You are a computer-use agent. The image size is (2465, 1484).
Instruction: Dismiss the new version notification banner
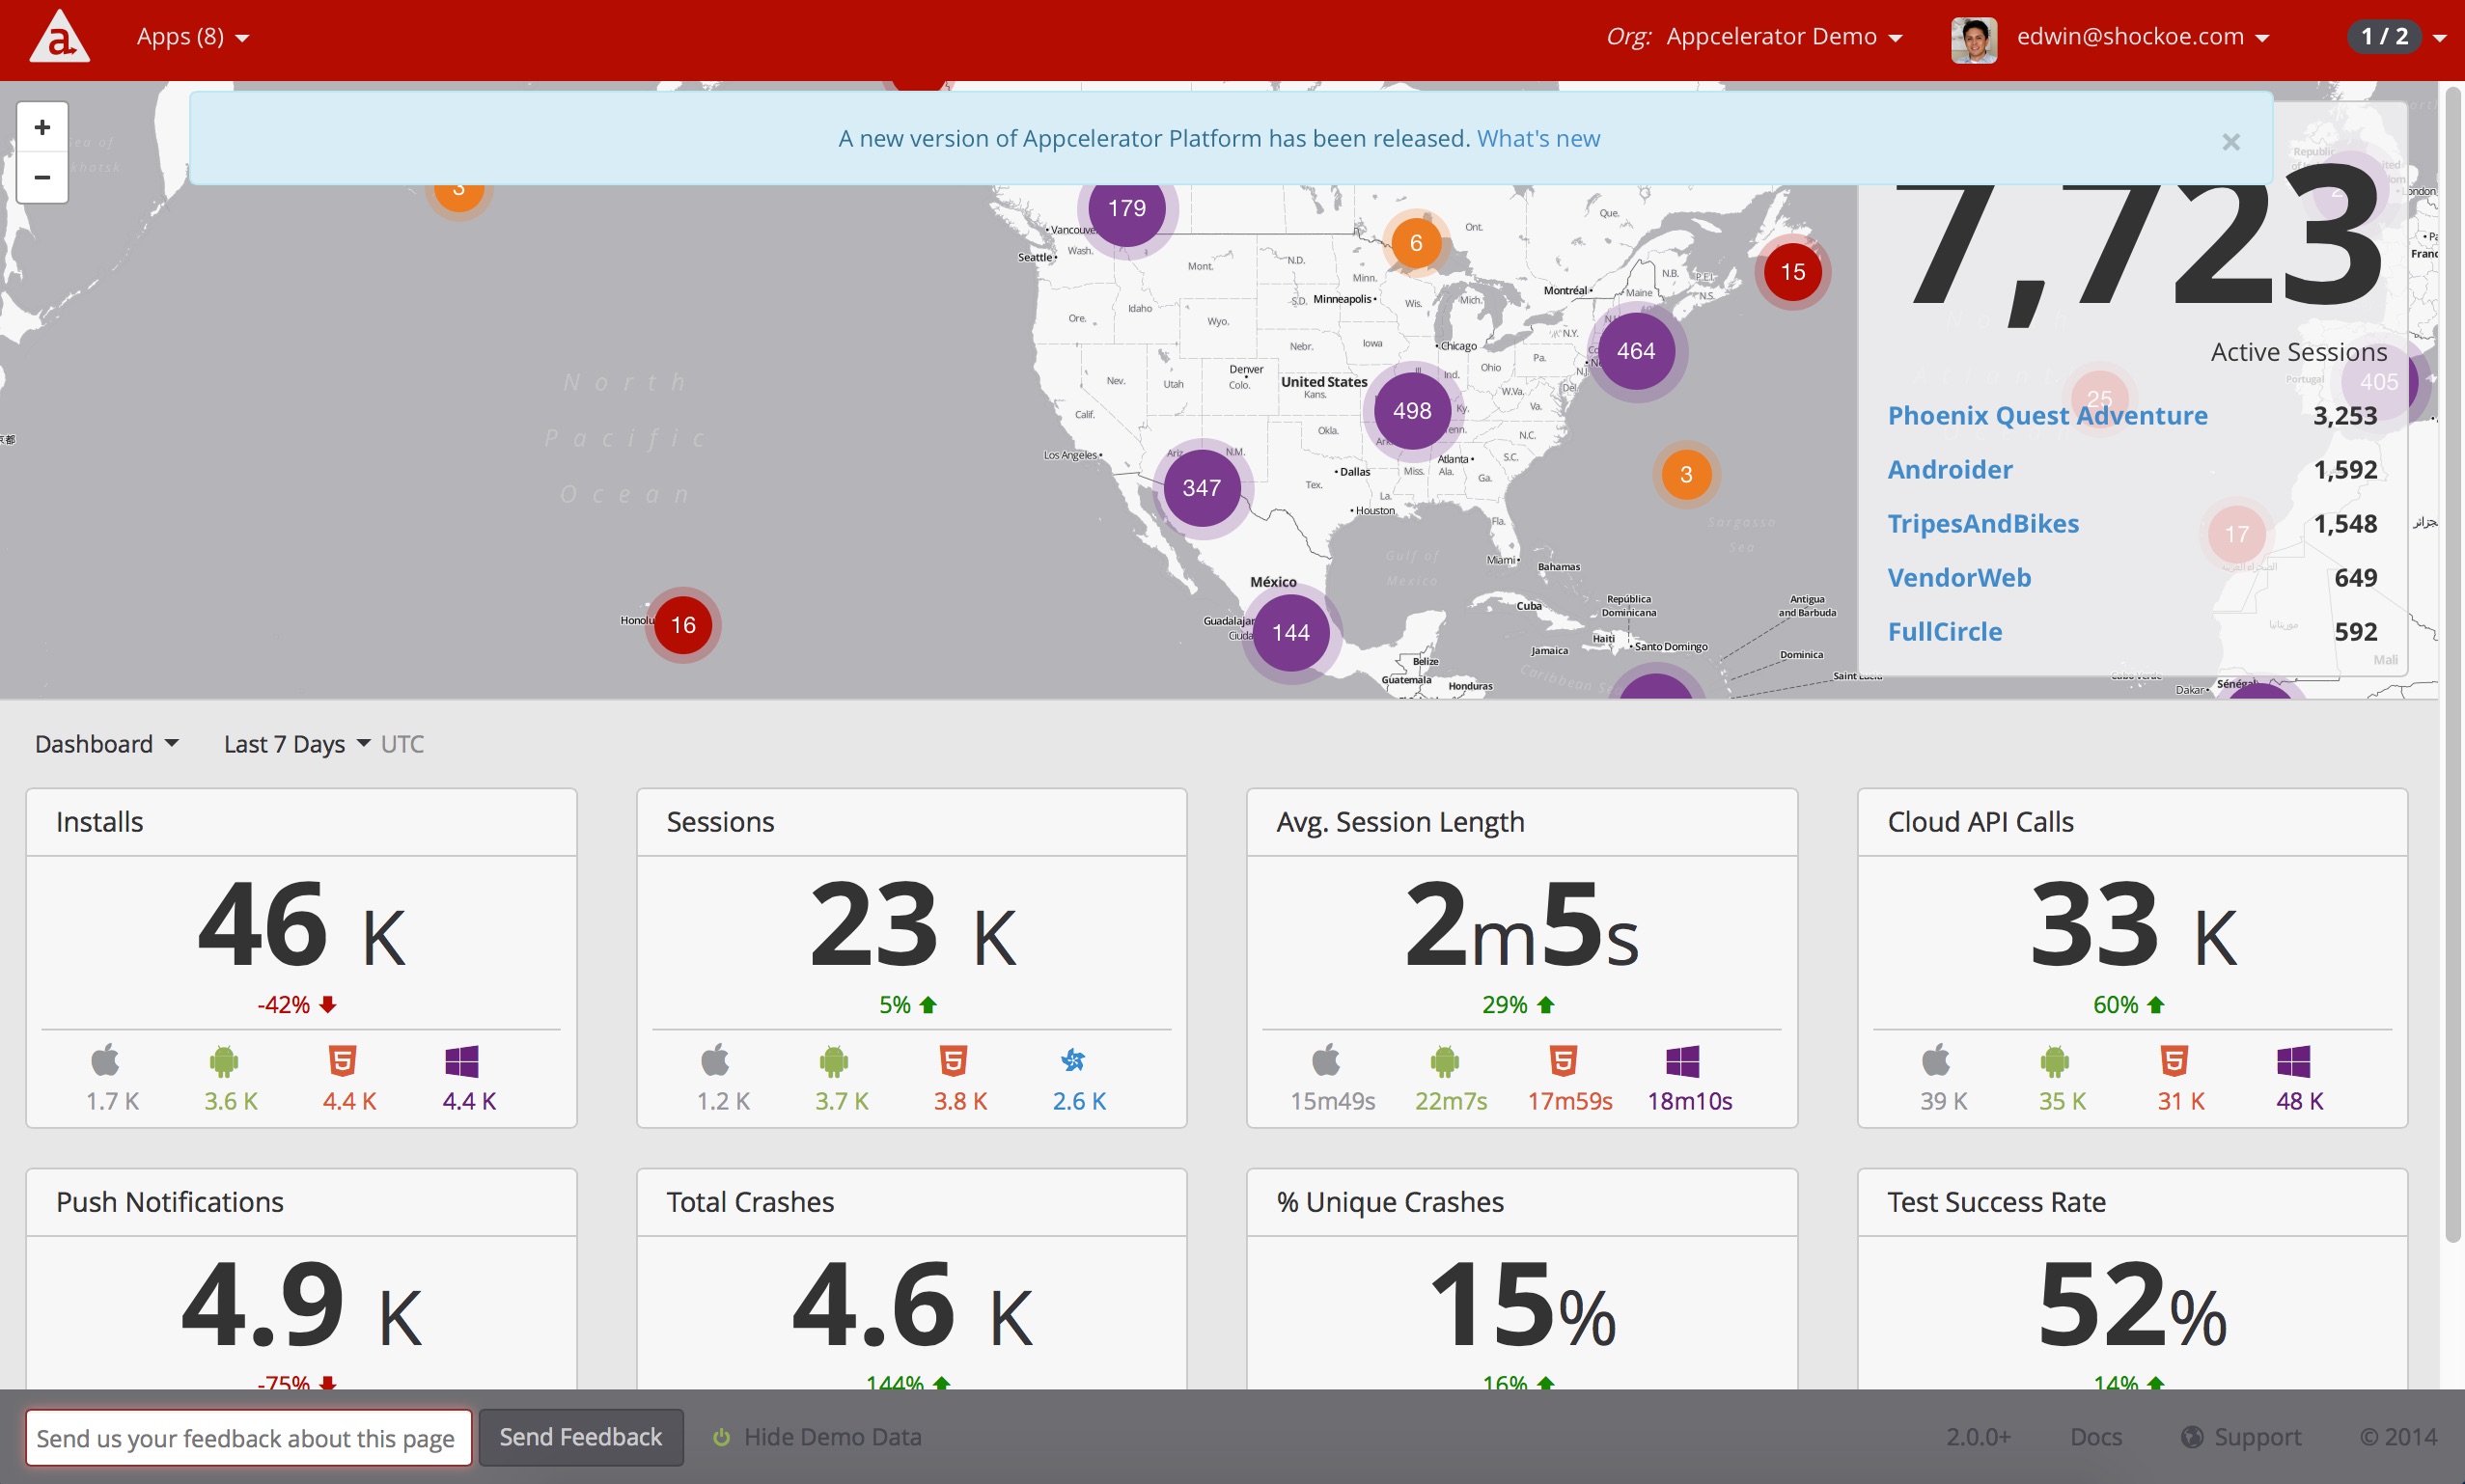click(2231, 142)
